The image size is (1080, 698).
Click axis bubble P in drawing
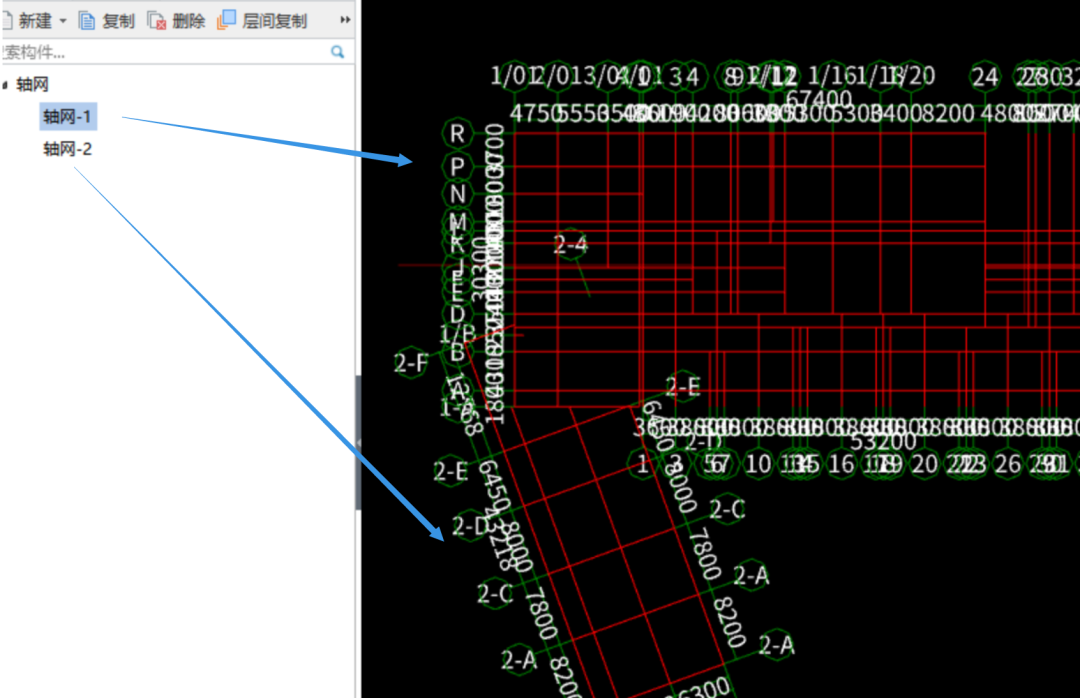pyautogui.click(x=457, y=166)
